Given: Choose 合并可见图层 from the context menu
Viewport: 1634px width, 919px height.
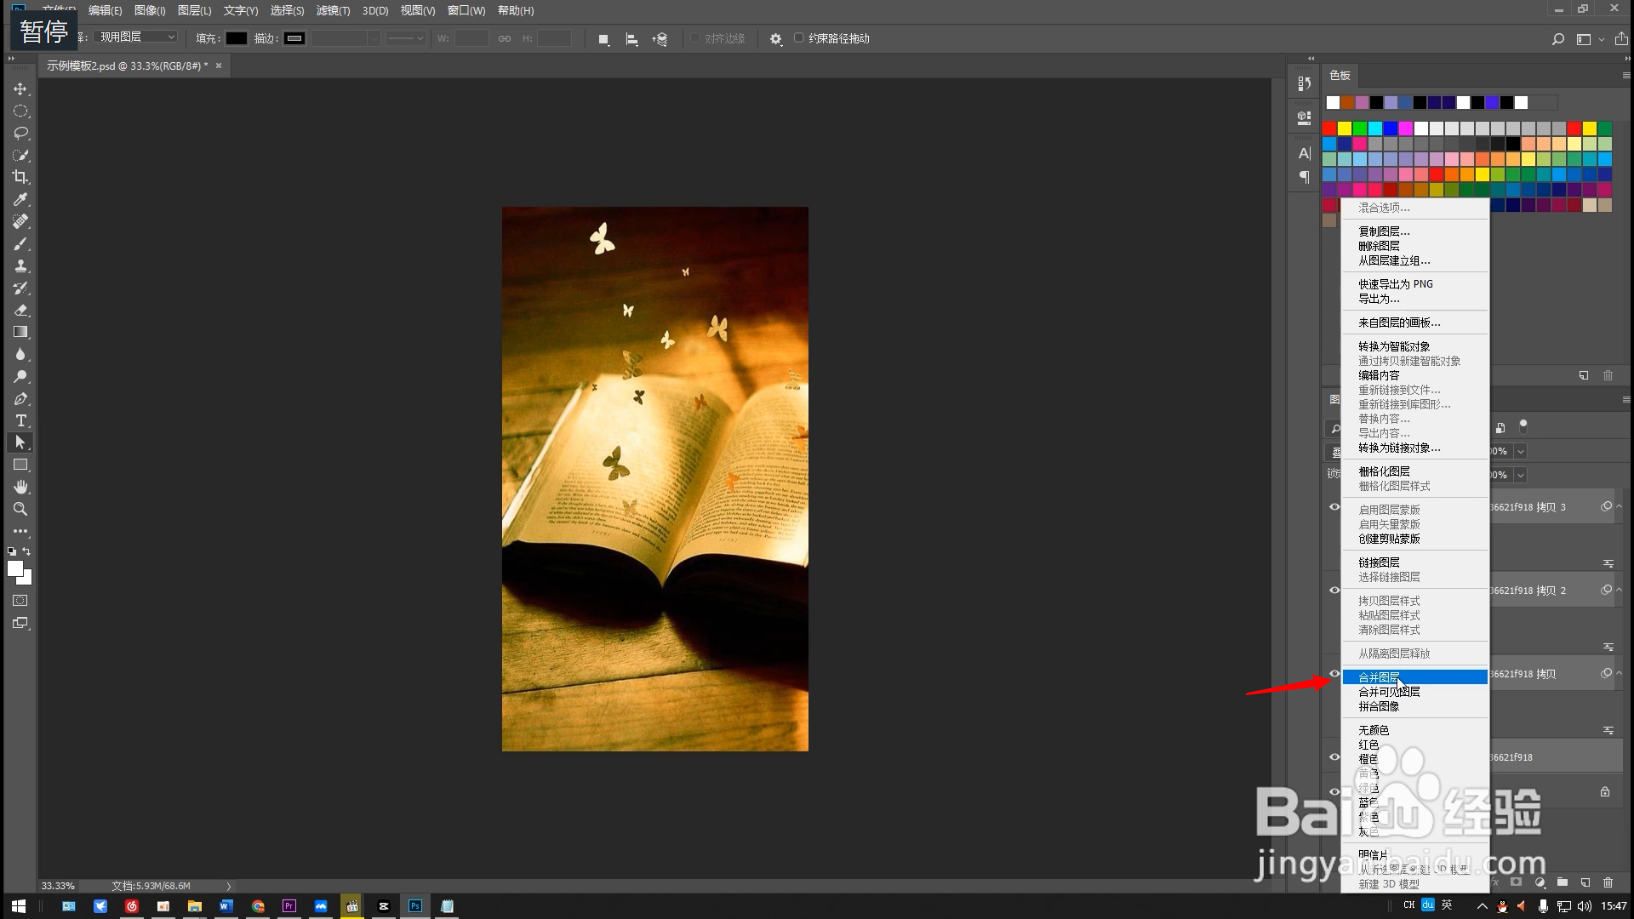Looking at the screenshot, I should tap(1415, 692).
